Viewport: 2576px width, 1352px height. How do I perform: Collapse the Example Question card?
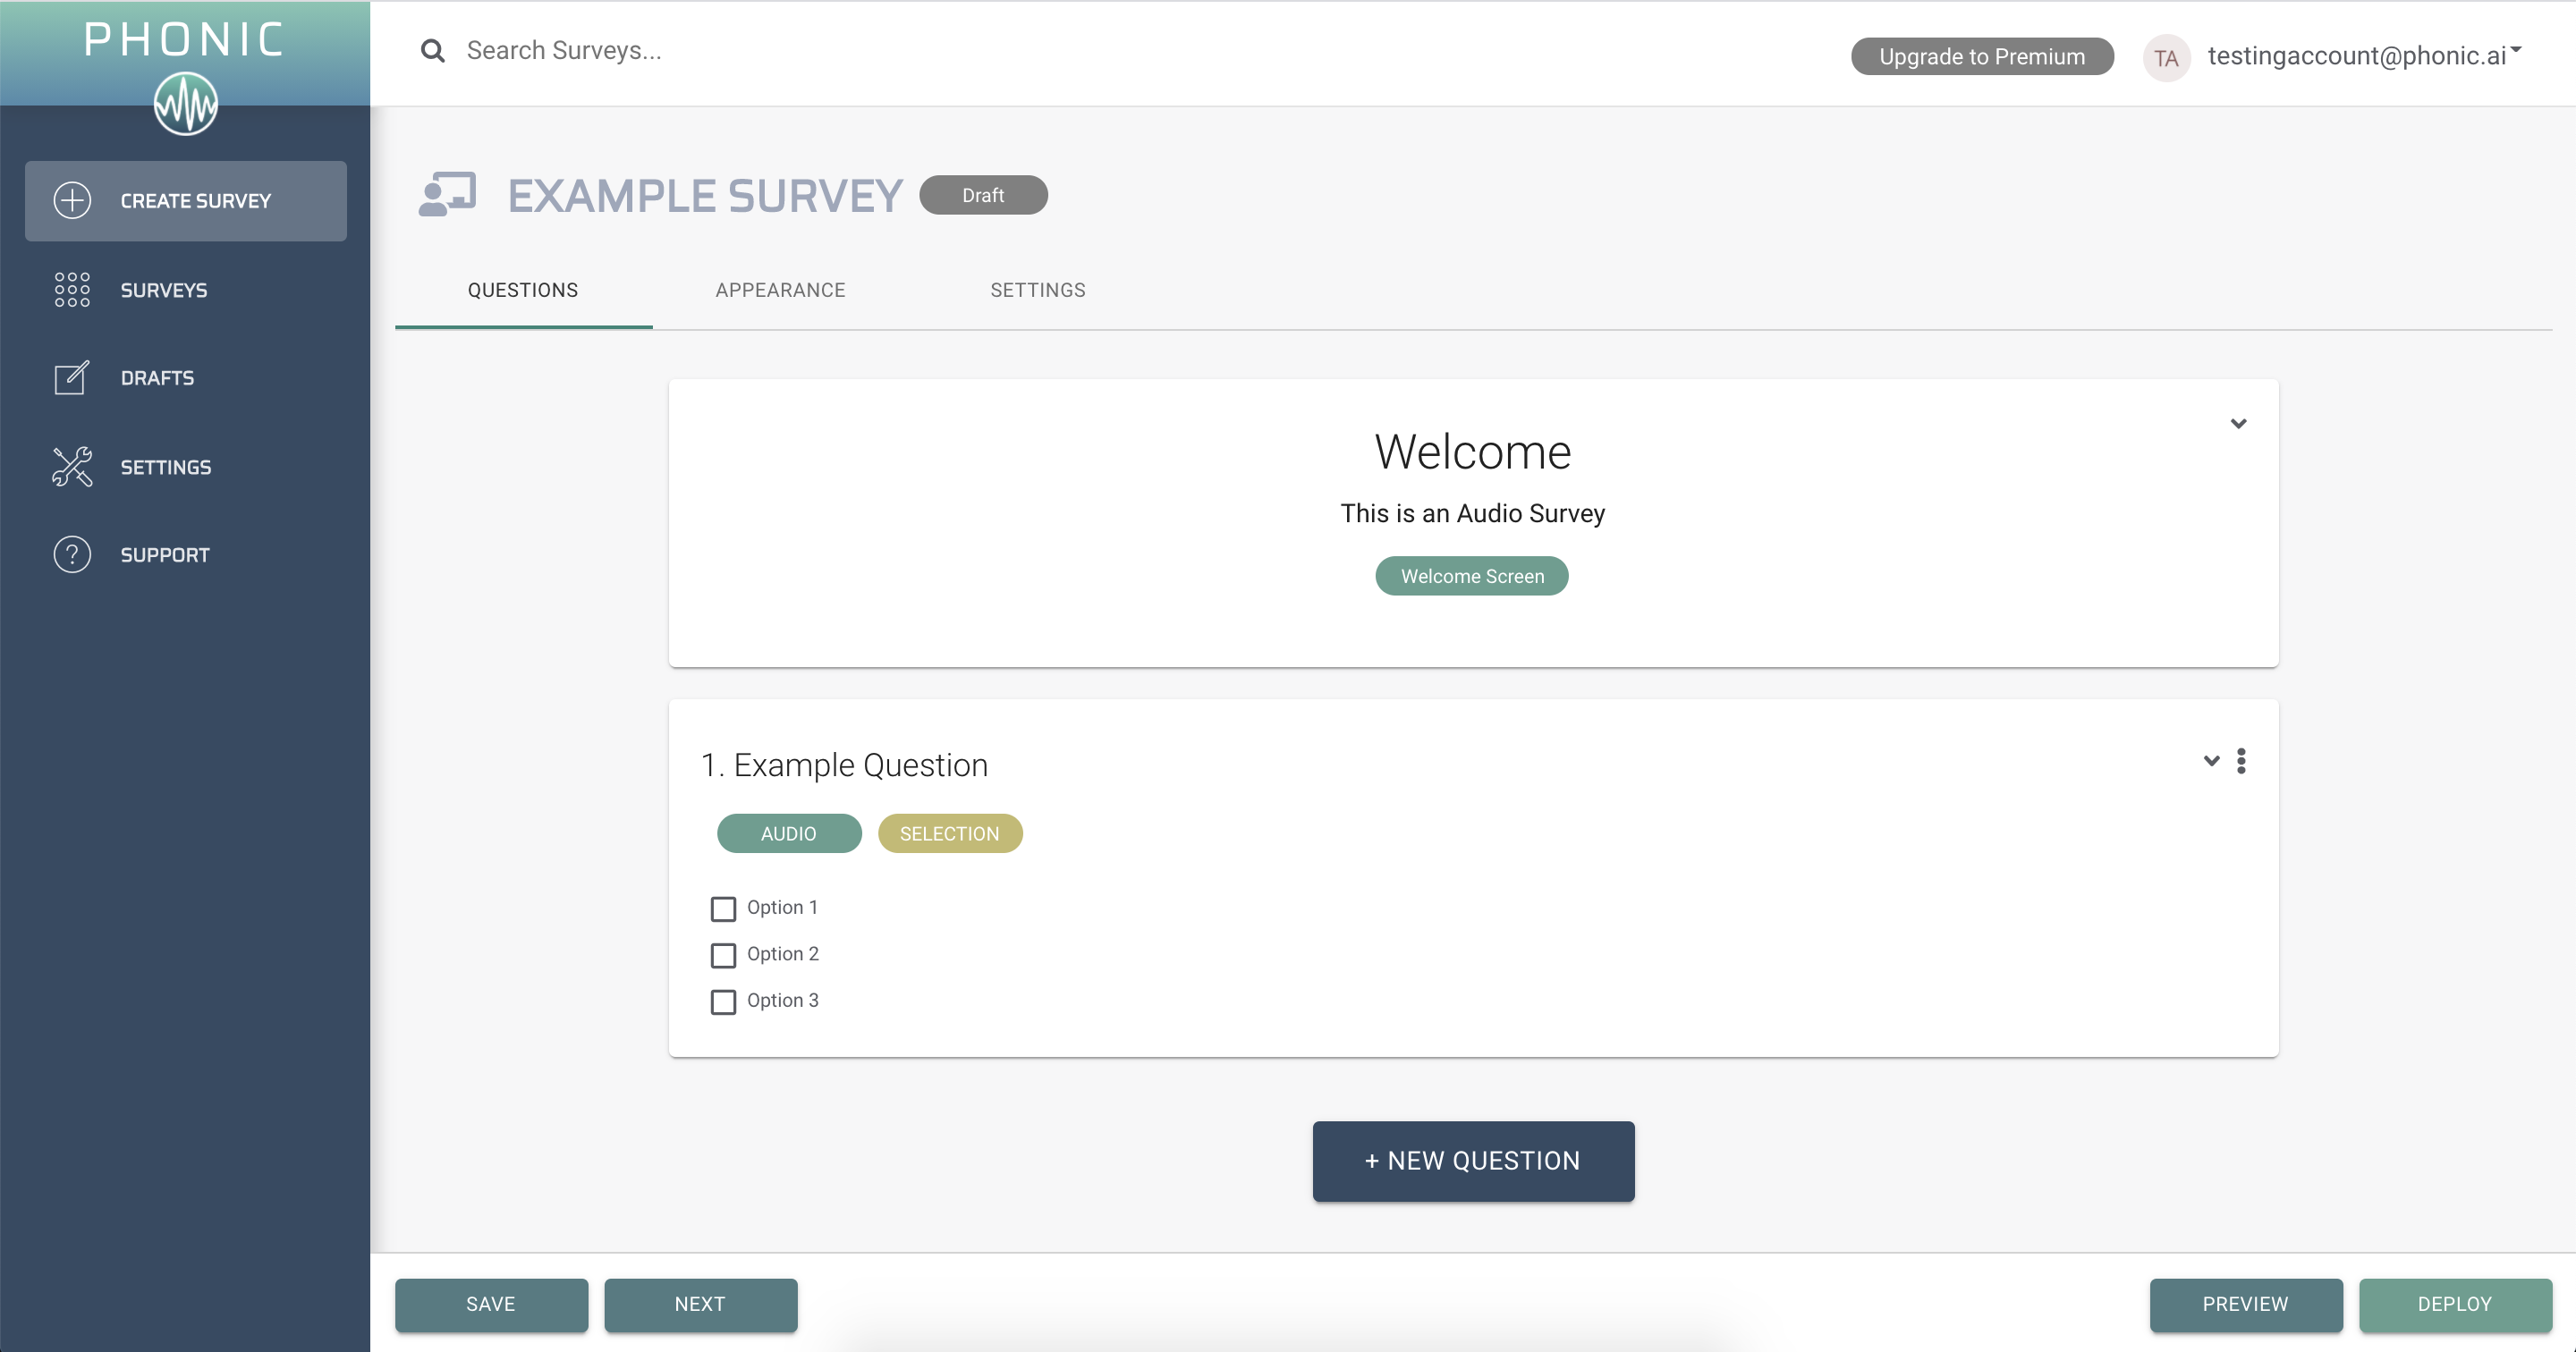tap(2210, 761)
